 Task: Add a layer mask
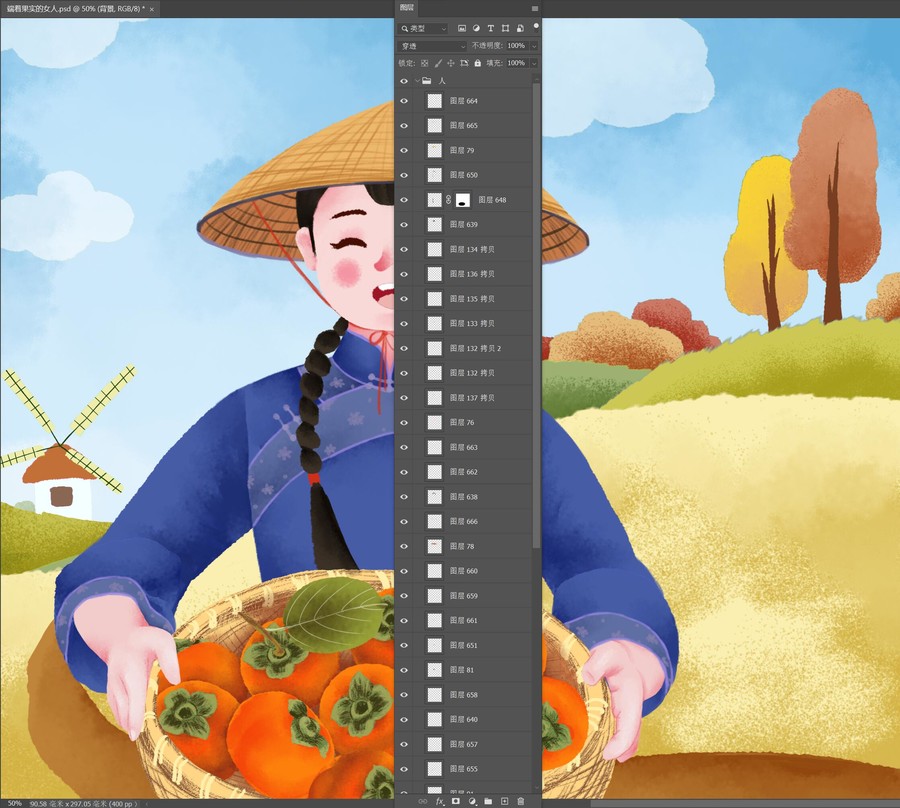point(456,801)
